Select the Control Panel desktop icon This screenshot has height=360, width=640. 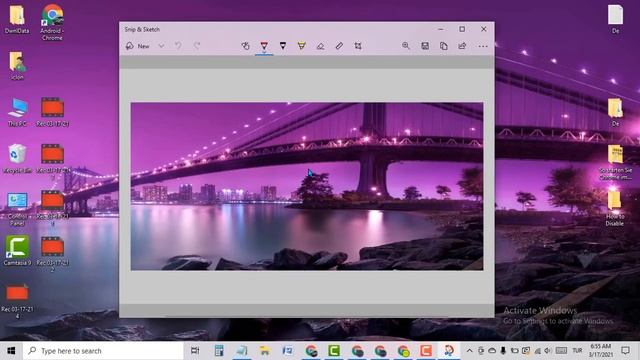click(x=17, y=209)
